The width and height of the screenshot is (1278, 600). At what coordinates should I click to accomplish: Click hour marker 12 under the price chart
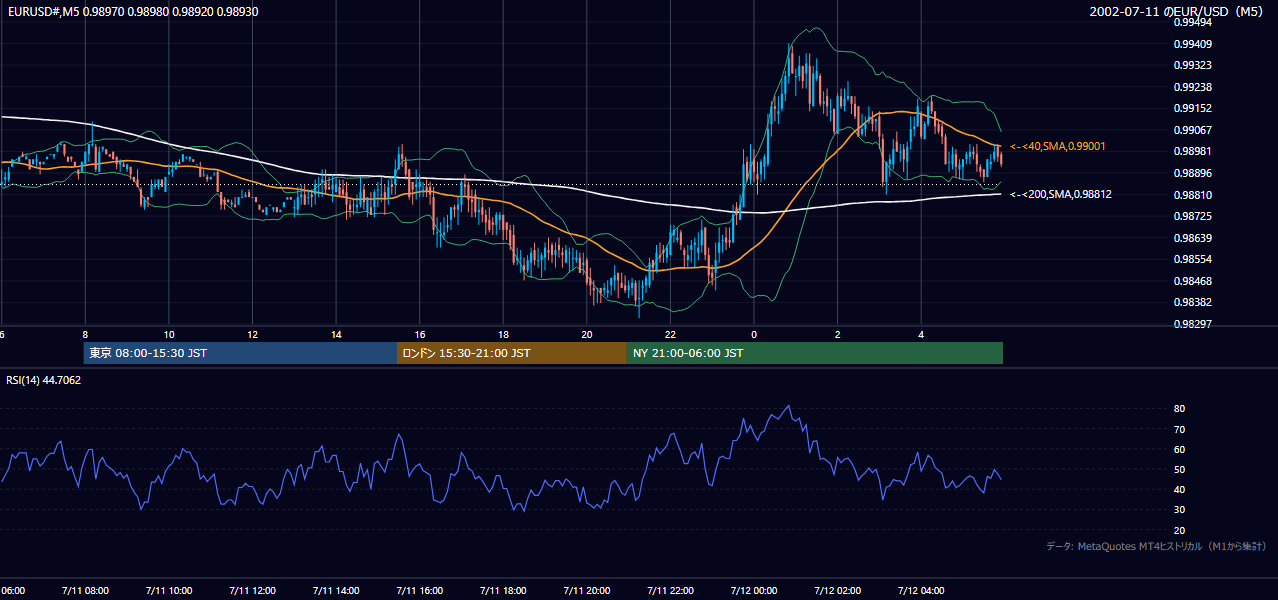coord(253,335)
